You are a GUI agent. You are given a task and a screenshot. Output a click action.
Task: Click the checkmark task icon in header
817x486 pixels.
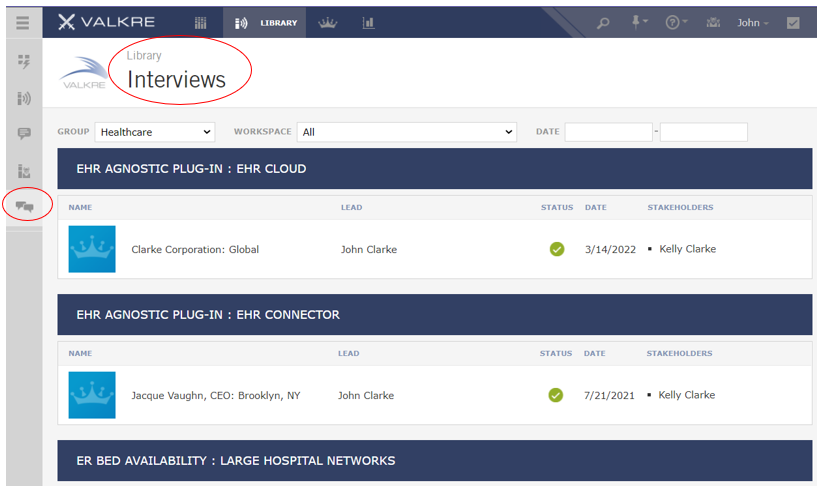point(793,23)
